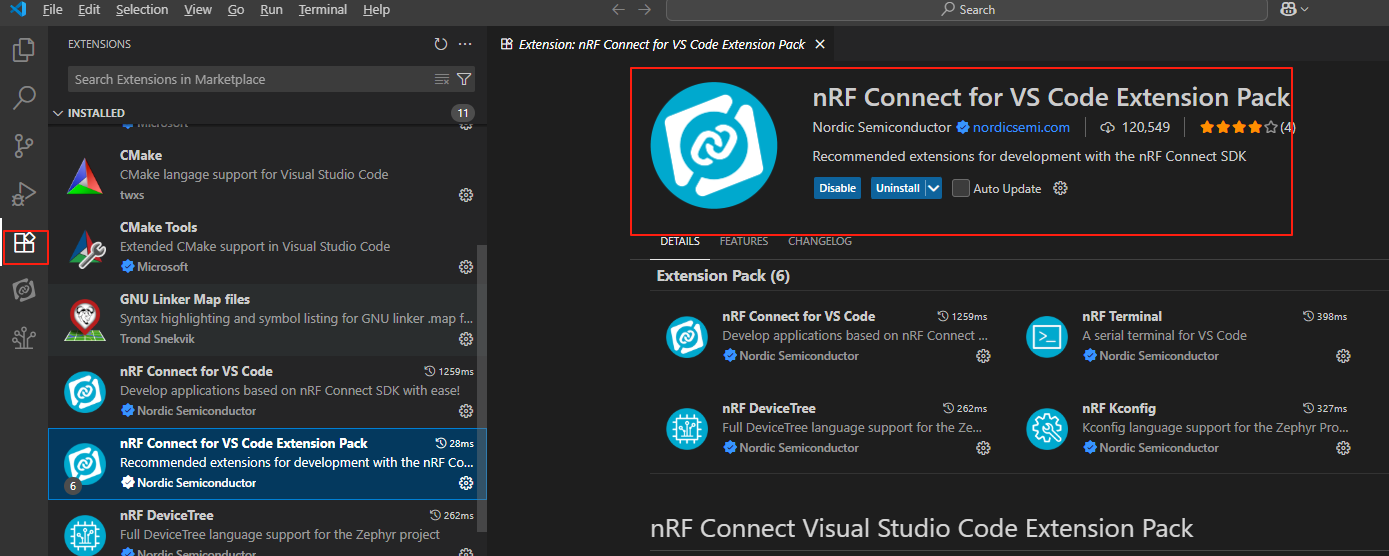1389x556 pixels.
Task: Switch to the DETAILS tab
Action: (680, 241)
